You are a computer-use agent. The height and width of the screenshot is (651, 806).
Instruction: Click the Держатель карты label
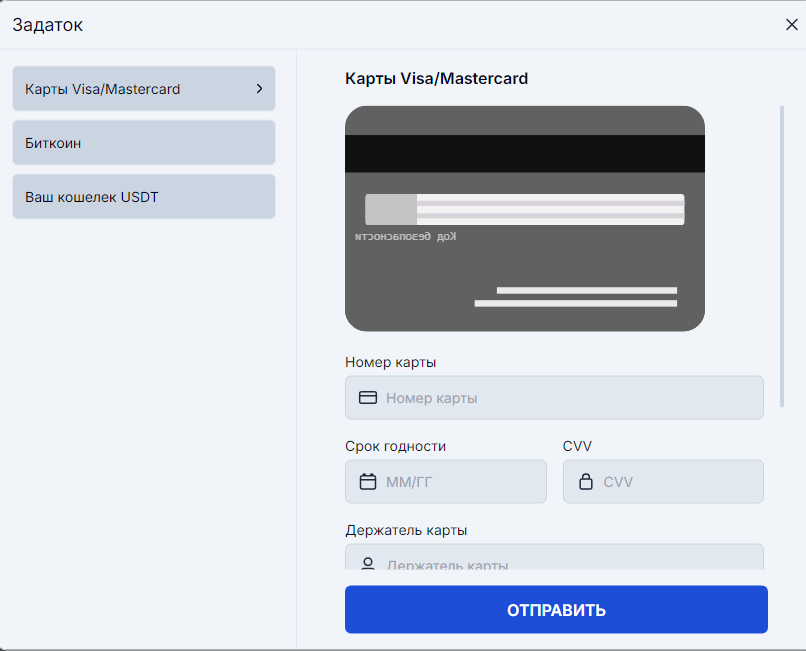pyautogui.click(x=406, y=530)
